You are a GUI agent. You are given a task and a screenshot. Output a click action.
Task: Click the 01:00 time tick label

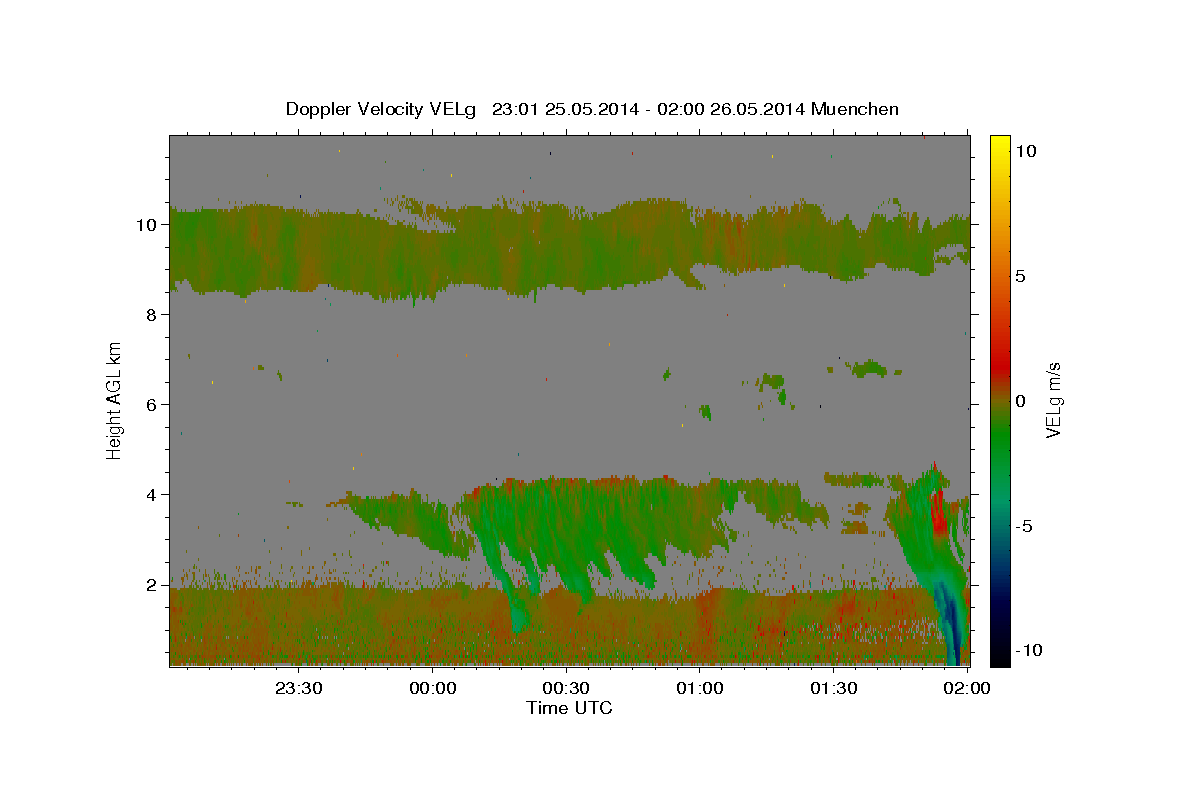click(x=700, y=689)
